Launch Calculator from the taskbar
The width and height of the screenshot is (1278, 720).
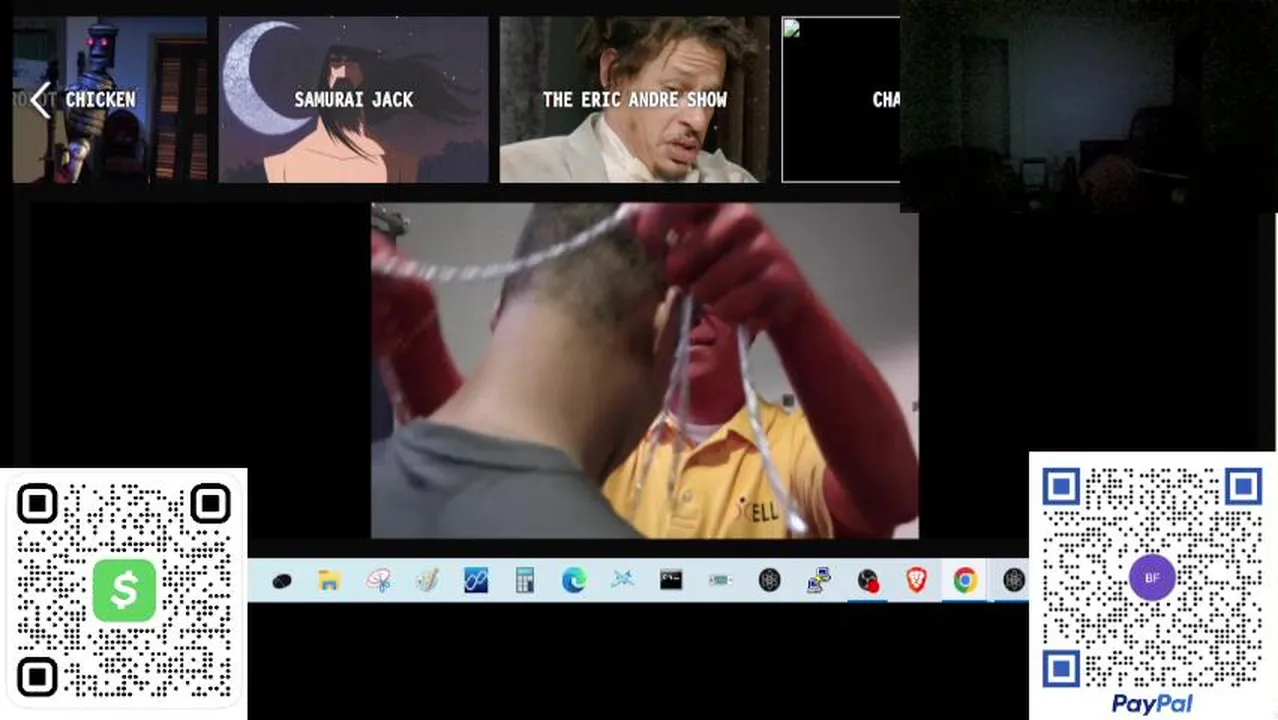click(525, 580)
